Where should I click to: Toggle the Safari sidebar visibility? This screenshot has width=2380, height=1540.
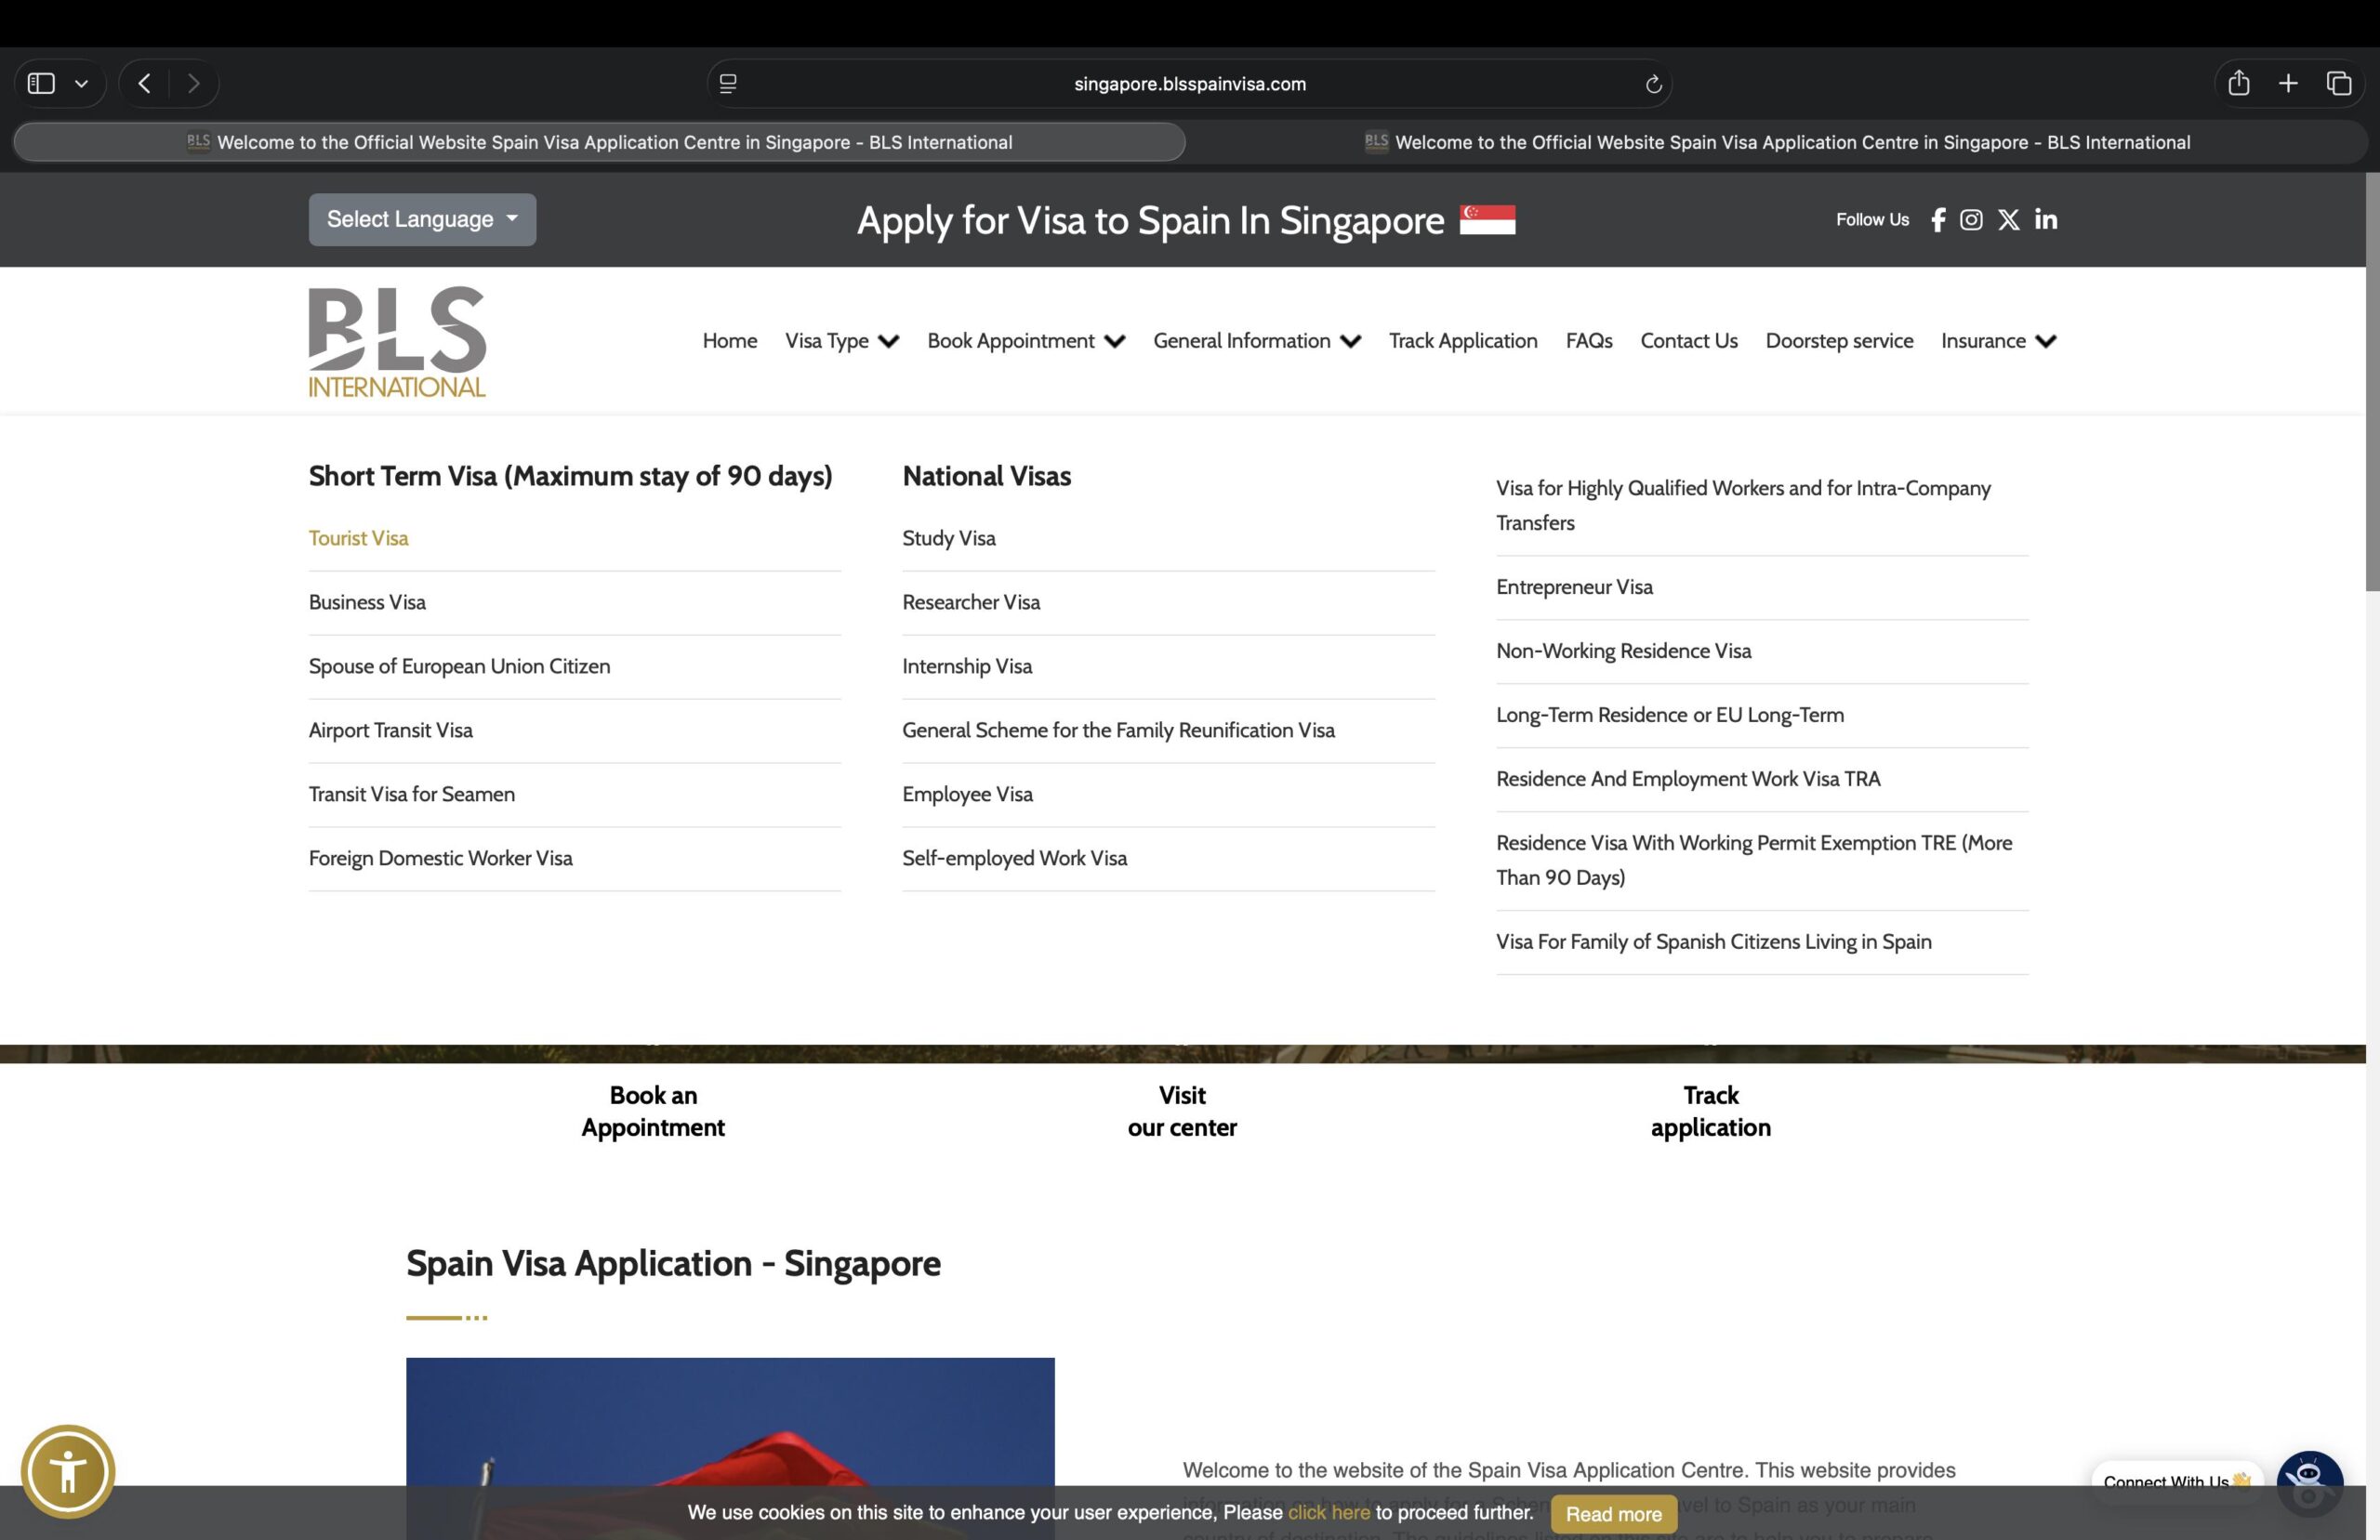(x=41, y=83)
